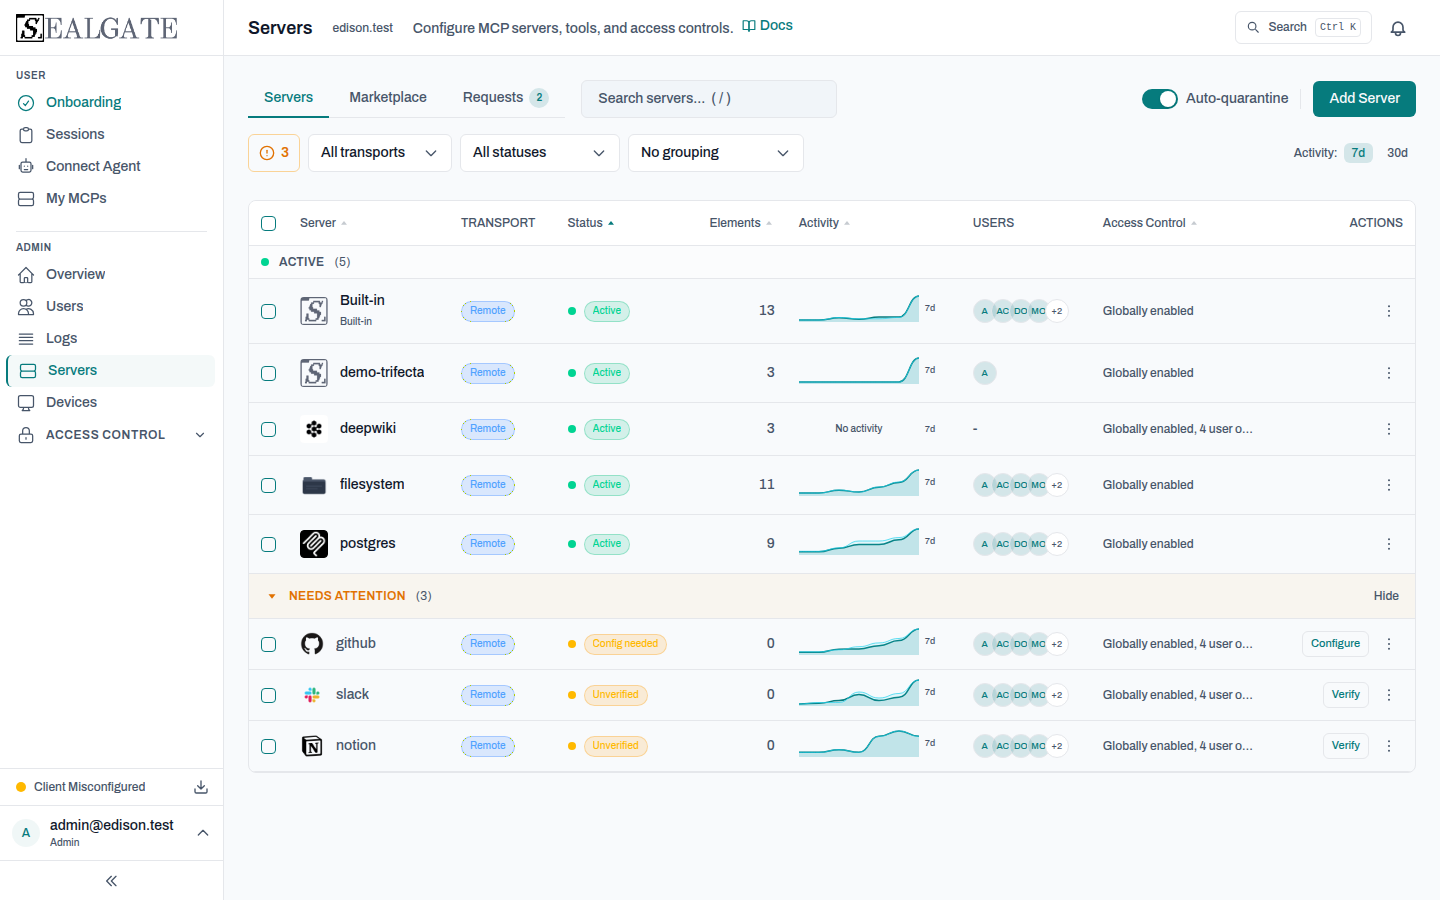The height and width of the screenshot is (900, 1440).
Task: Open the Docs link
Action: (x=767, y=26)
